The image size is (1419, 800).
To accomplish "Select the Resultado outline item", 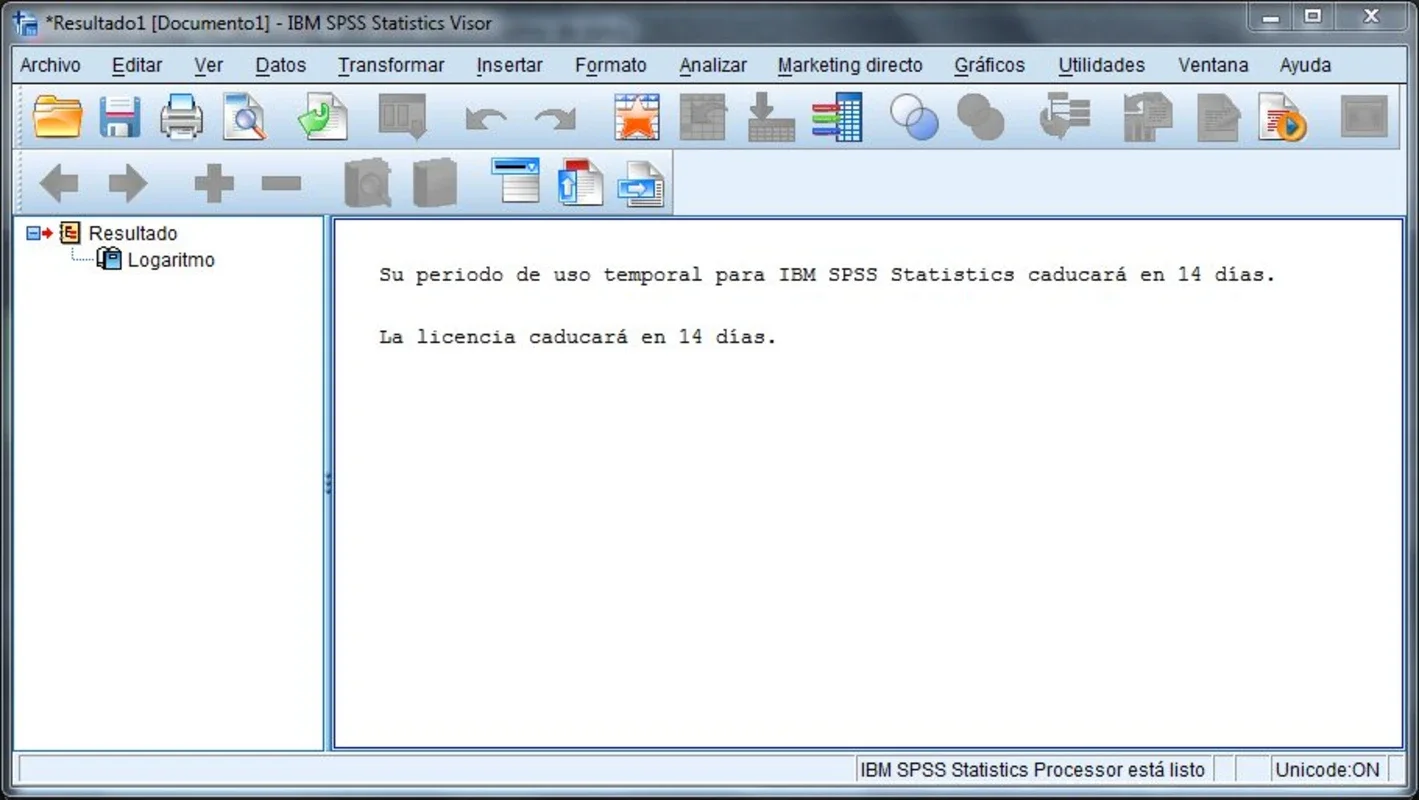I will tap(132, 233).
